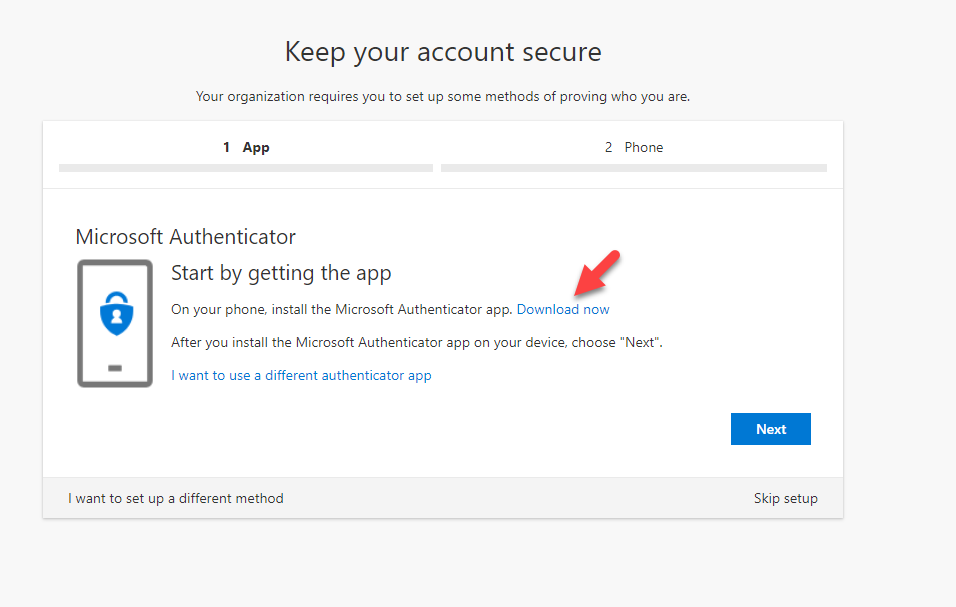Click the progress bar under App step

click(x=246, y=168)
